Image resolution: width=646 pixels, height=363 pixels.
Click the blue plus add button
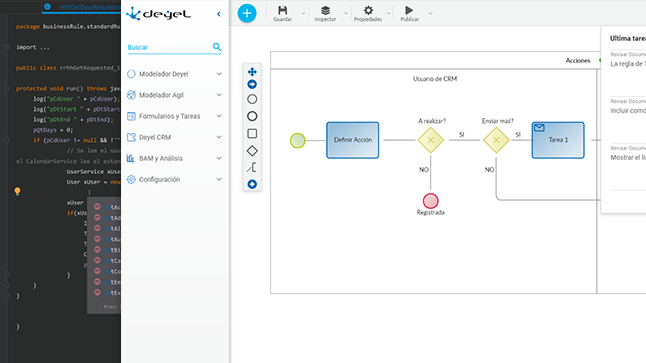coord(247,13)
